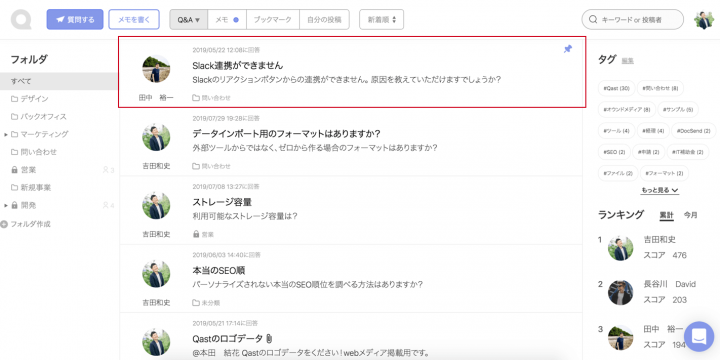Select the #ファイル (2) tag
The image size is (720, 360).
point(618,173)
